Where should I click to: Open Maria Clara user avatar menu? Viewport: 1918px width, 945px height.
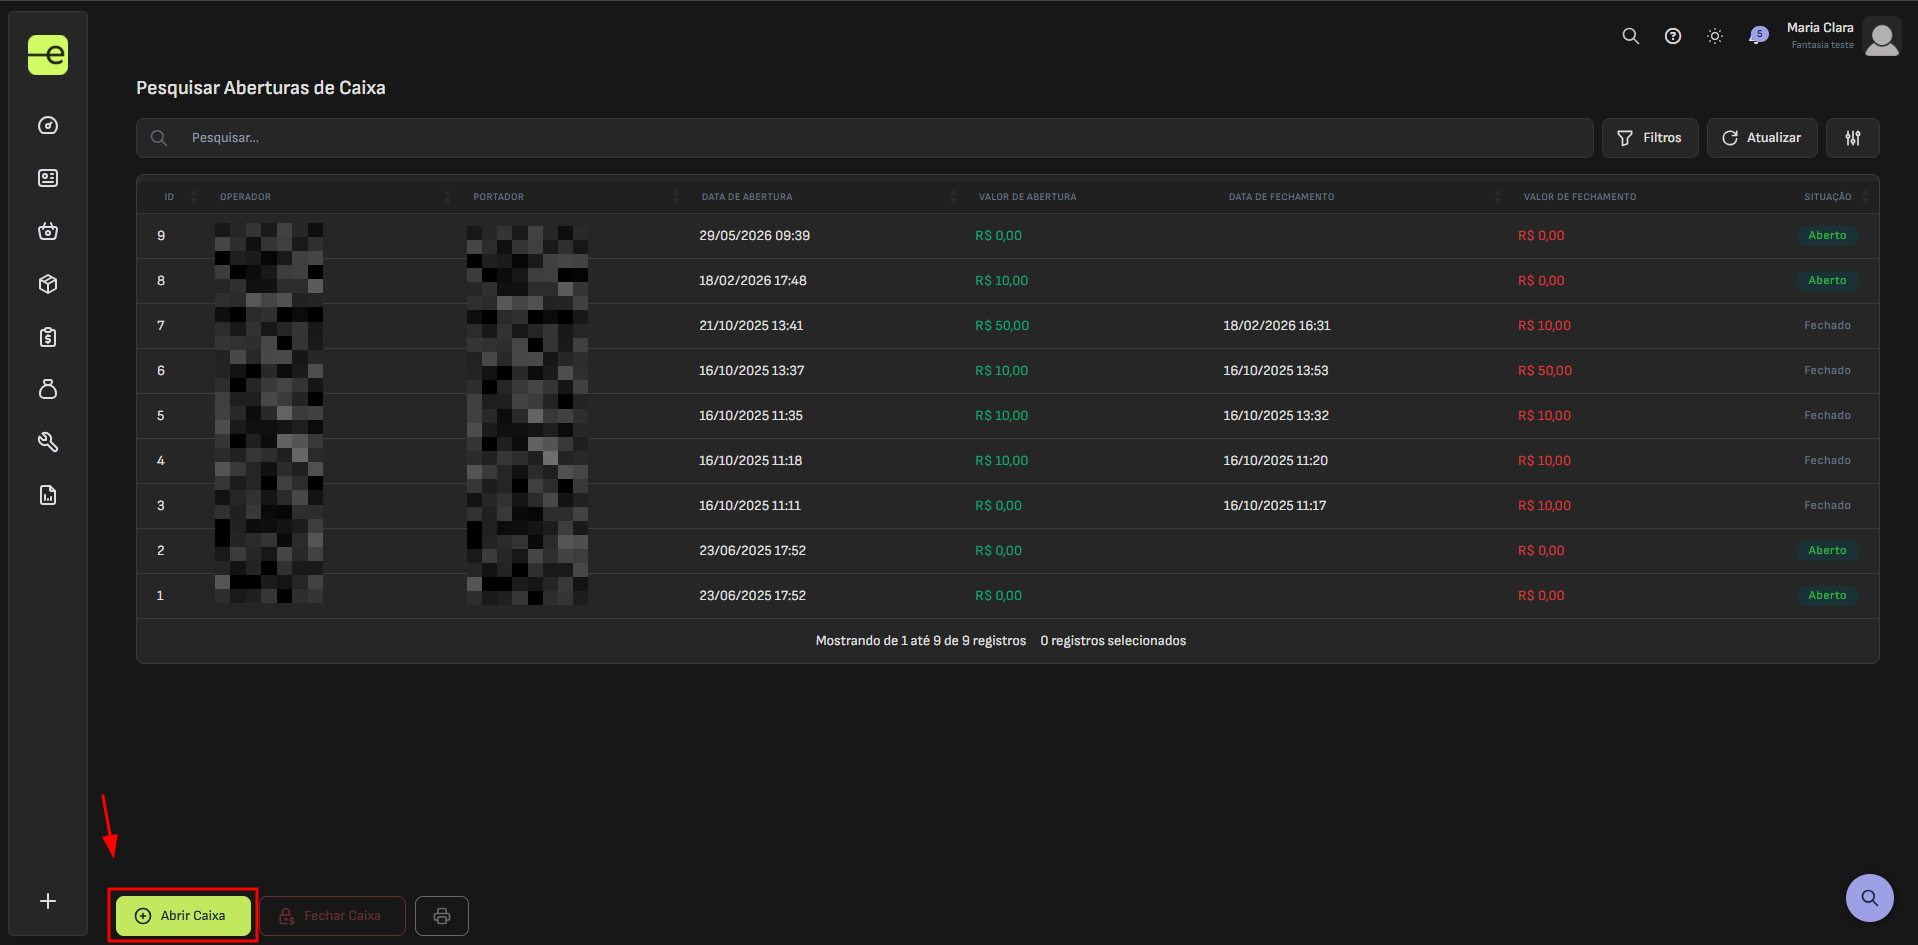pos(1882,37)
